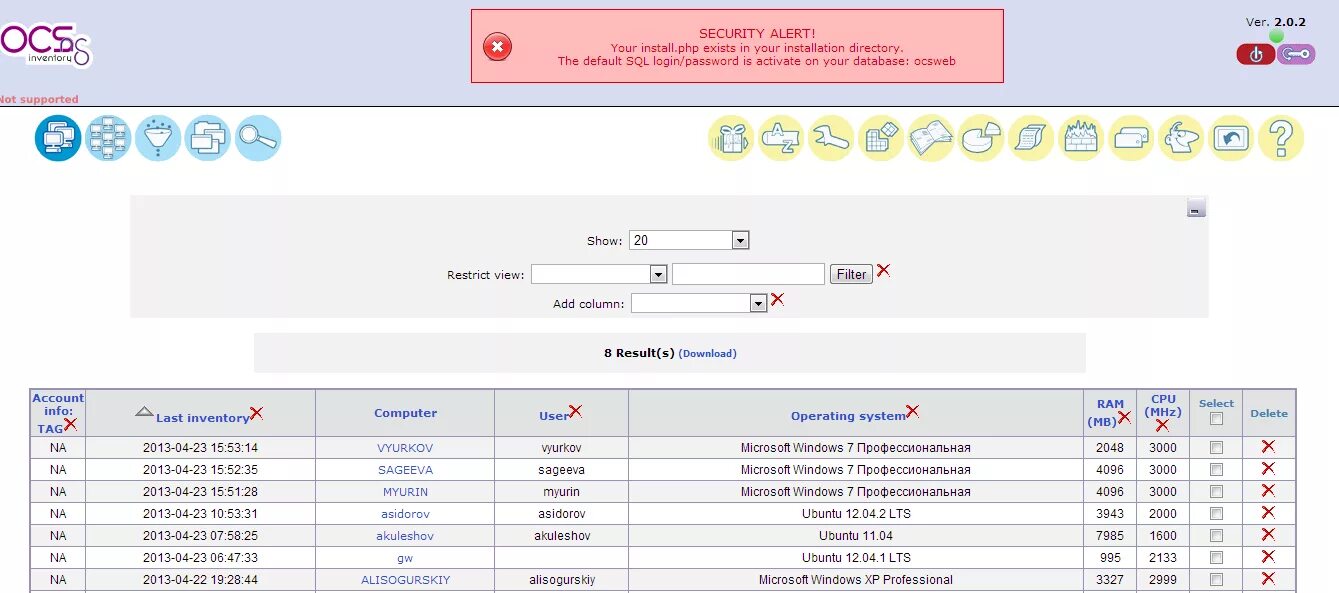Click the Filter button
This screenshot has width=1339, height=593.
click(851, 274)
